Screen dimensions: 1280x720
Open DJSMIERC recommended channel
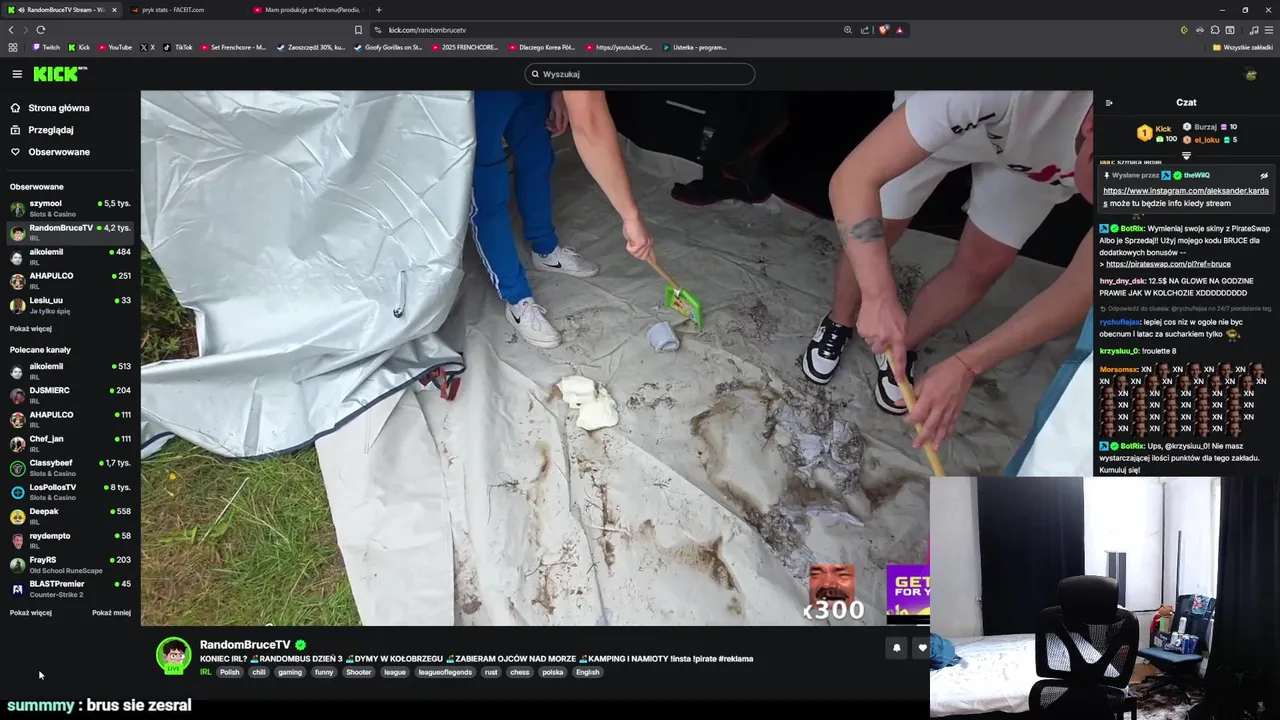[x=70, y=395]
